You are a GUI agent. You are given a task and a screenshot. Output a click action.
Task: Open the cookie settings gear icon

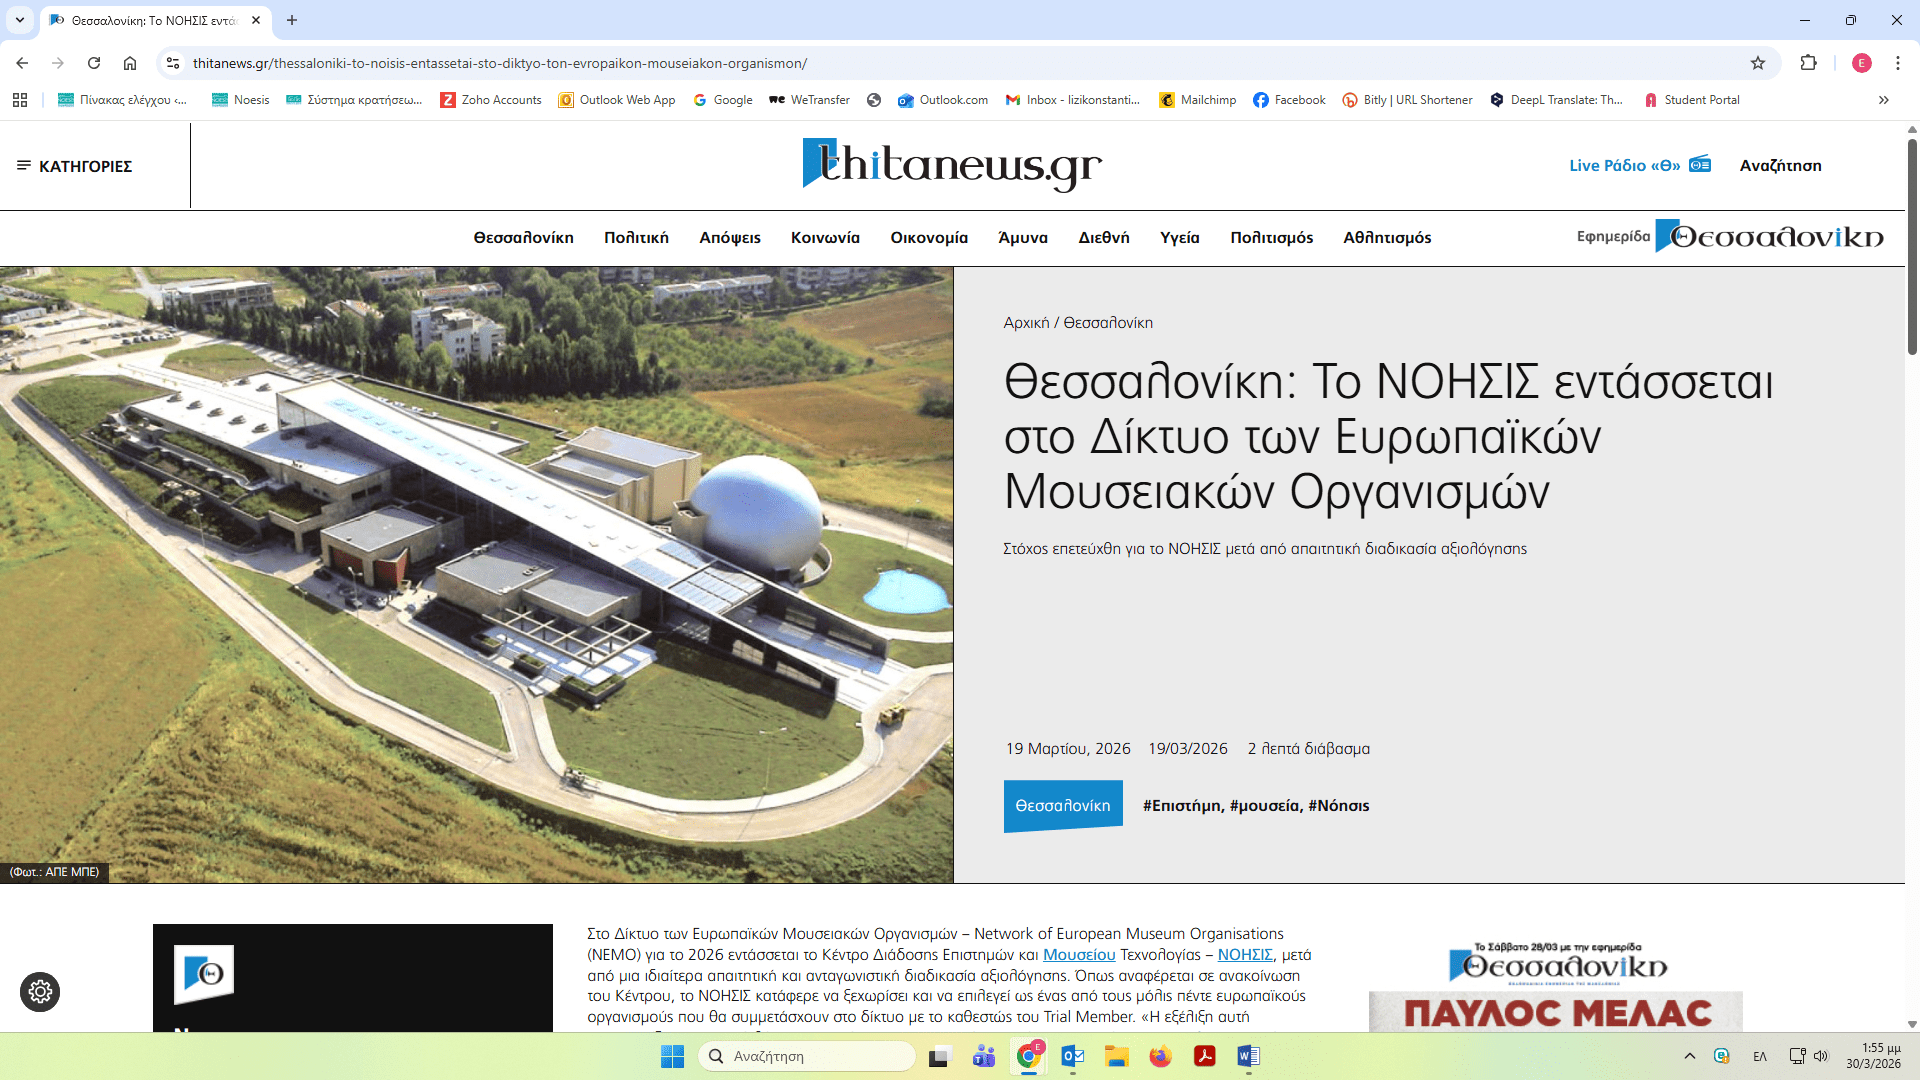click(40, 992)
